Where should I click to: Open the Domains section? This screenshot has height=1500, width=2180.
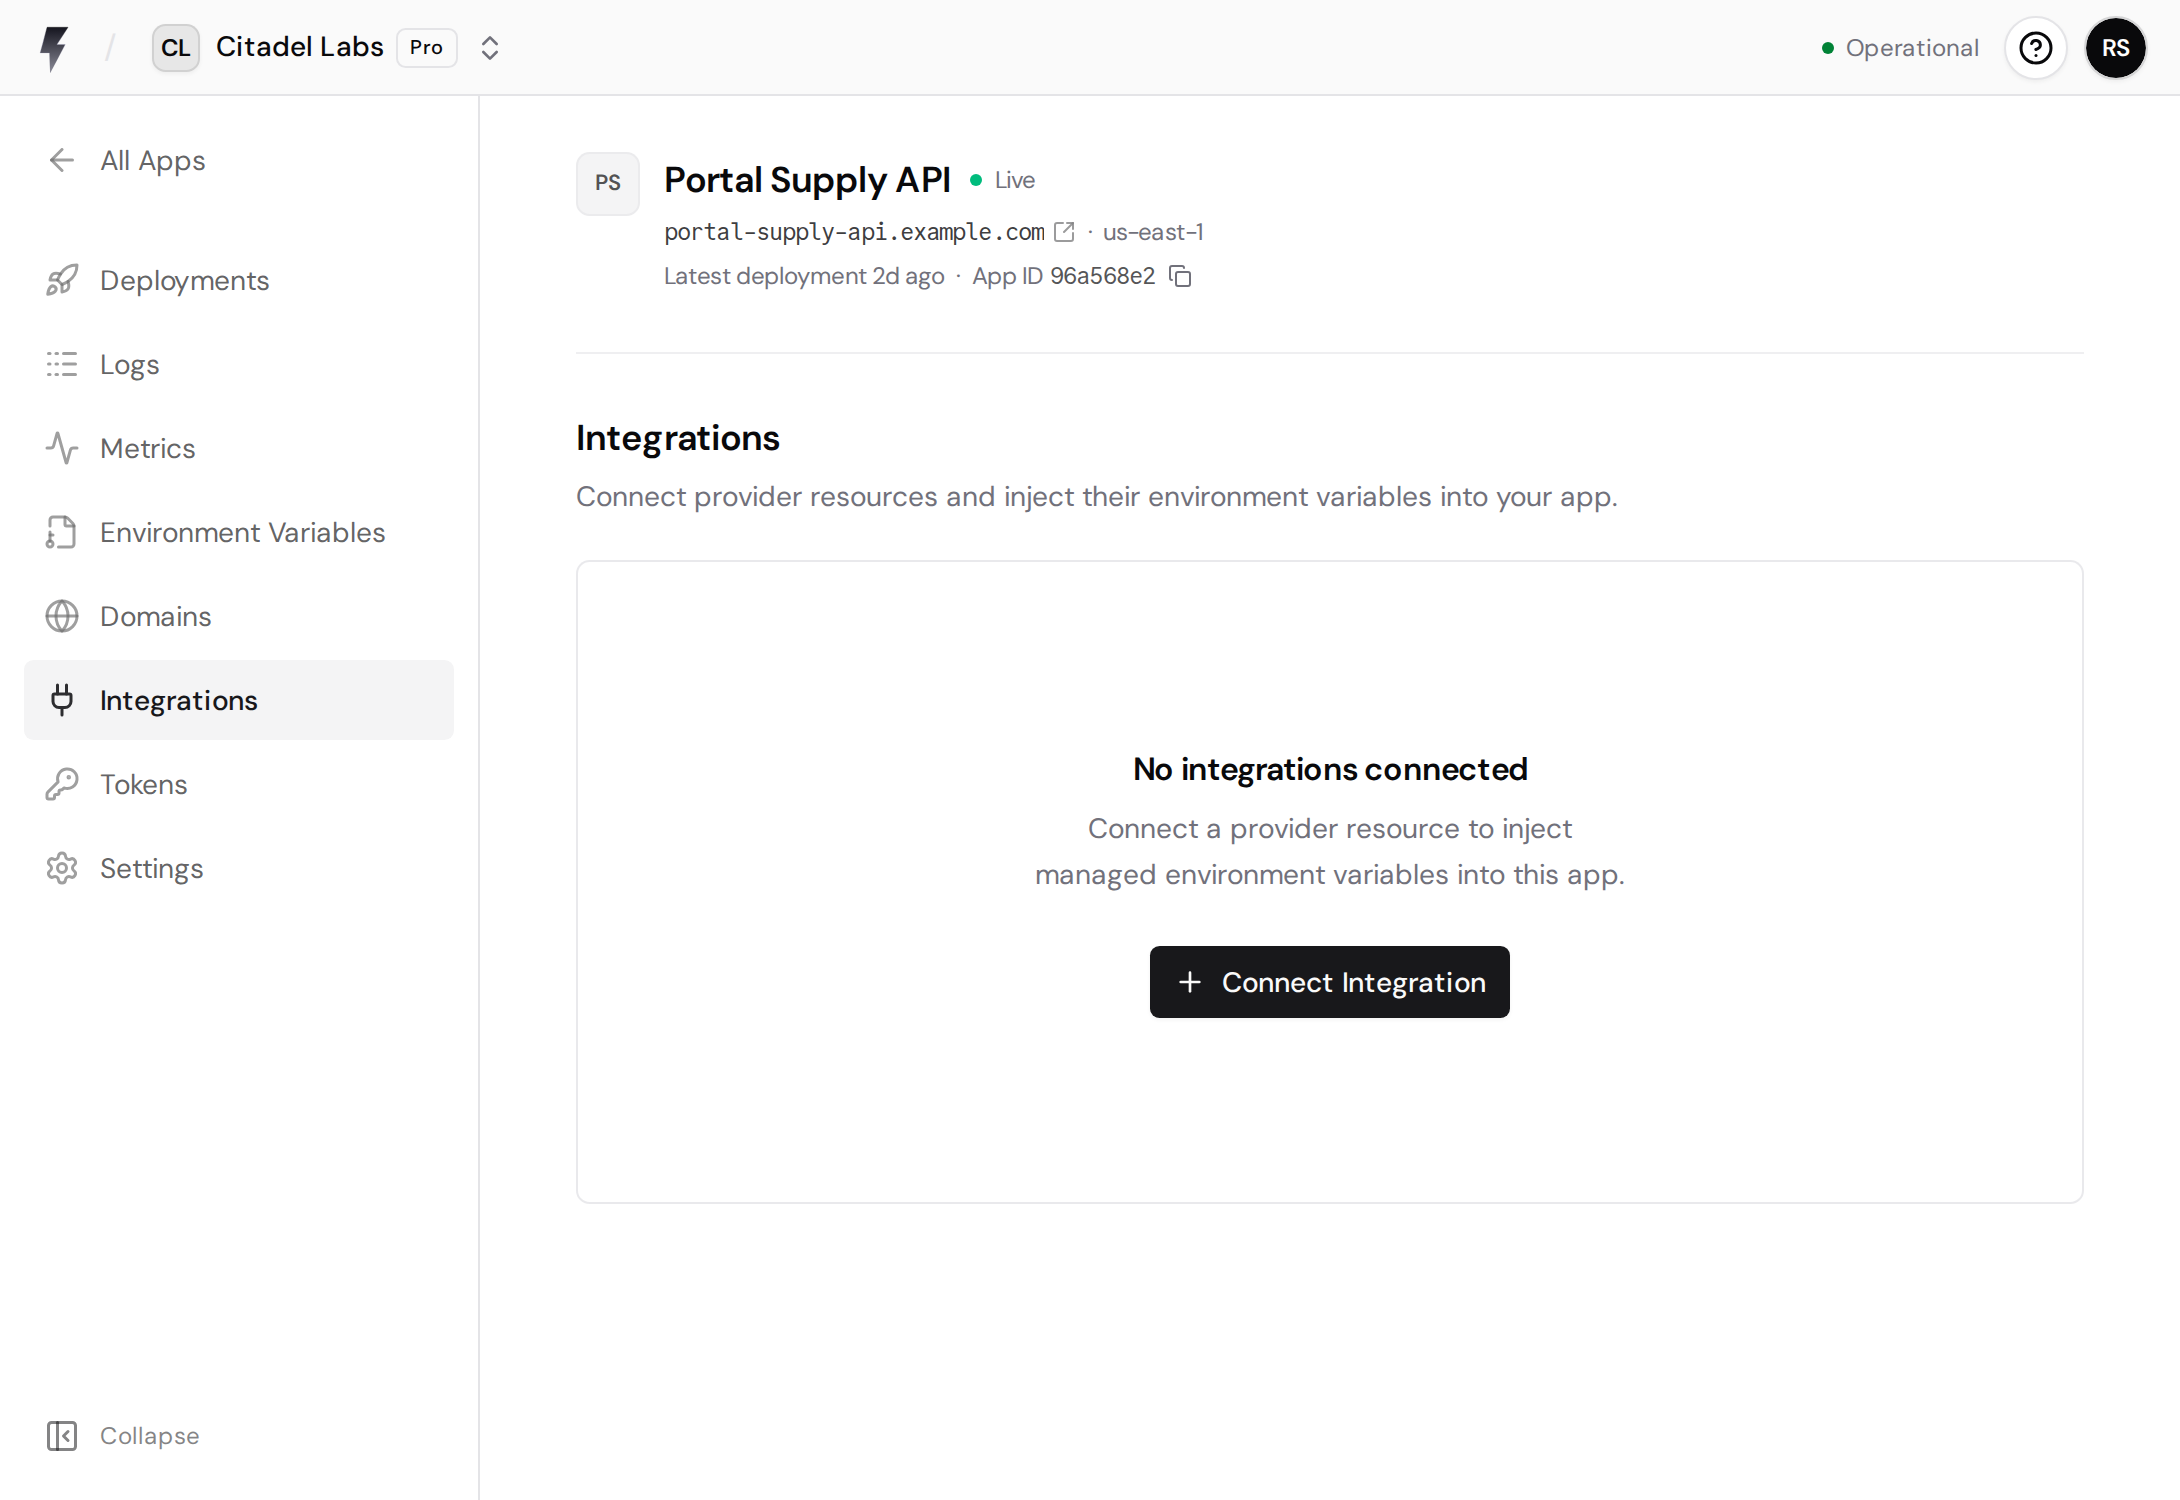point(239,616)
